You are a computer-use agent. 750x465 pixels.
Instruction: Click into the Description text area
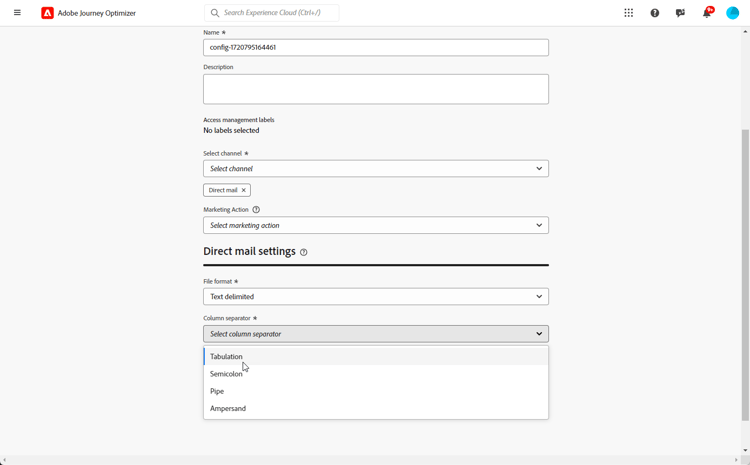pos(376,89)
